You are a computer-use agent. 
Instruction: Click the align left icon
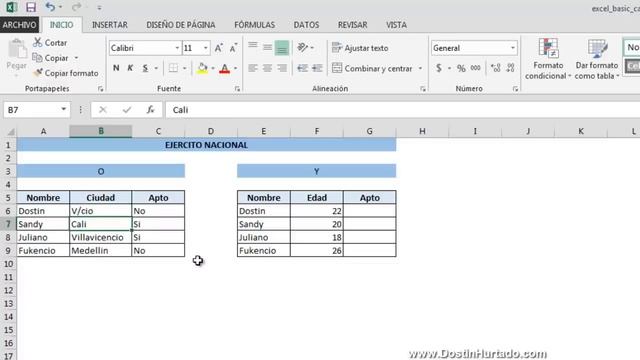point(253,68)
